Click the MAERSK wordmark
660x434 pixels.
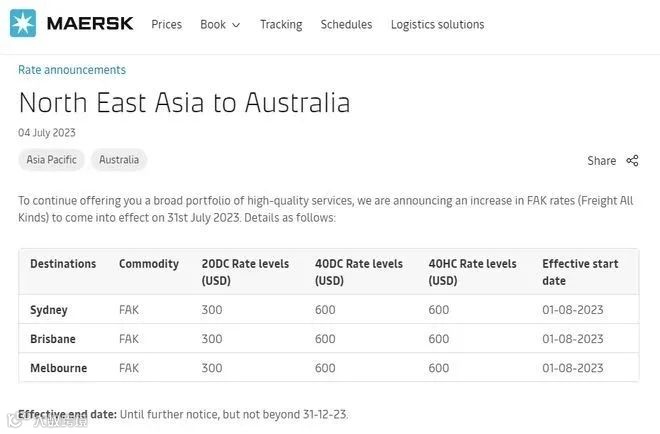90,23
